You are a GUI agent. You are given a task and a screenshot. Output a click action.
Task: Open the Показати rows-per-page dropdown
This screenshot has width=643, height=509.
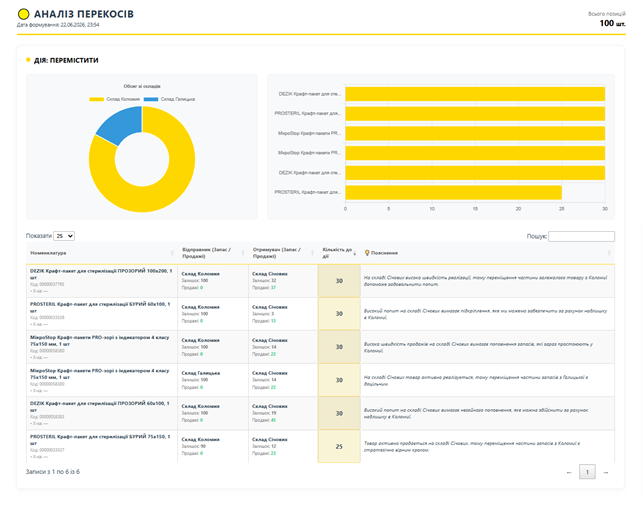click(x=64, y=236)
